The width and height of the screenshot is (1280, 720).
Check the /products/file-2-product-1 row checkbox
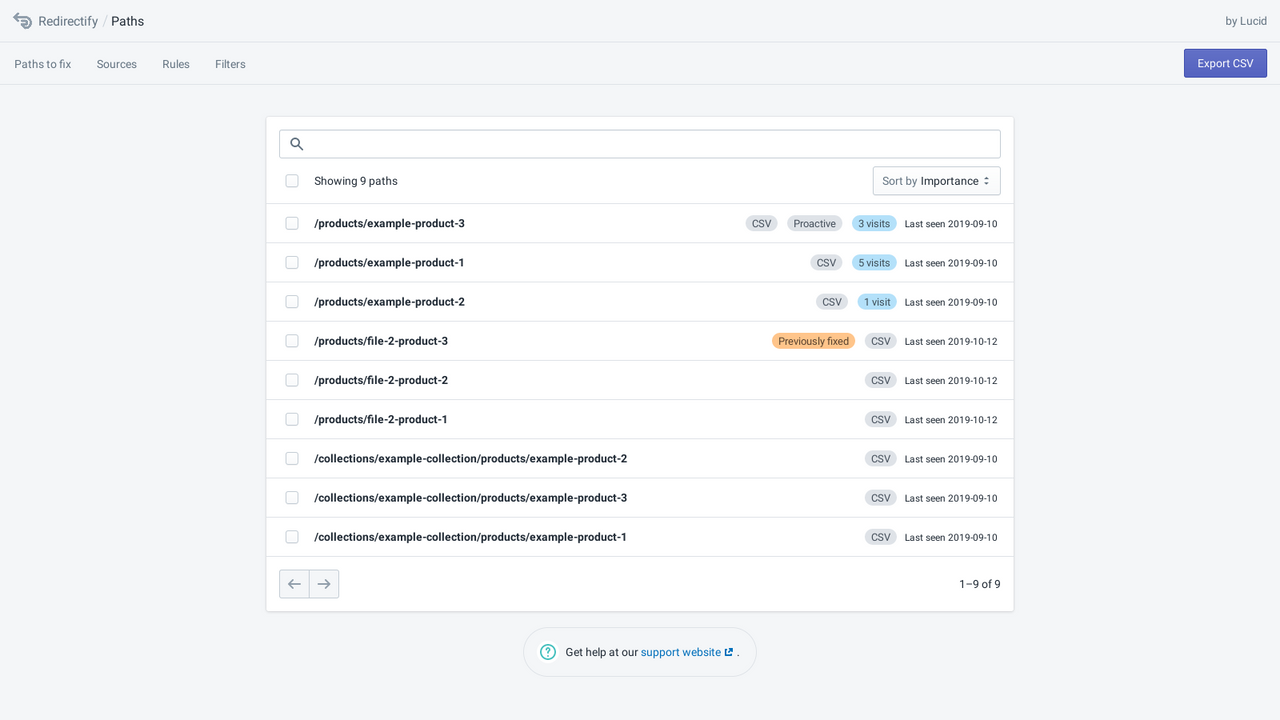292,419
